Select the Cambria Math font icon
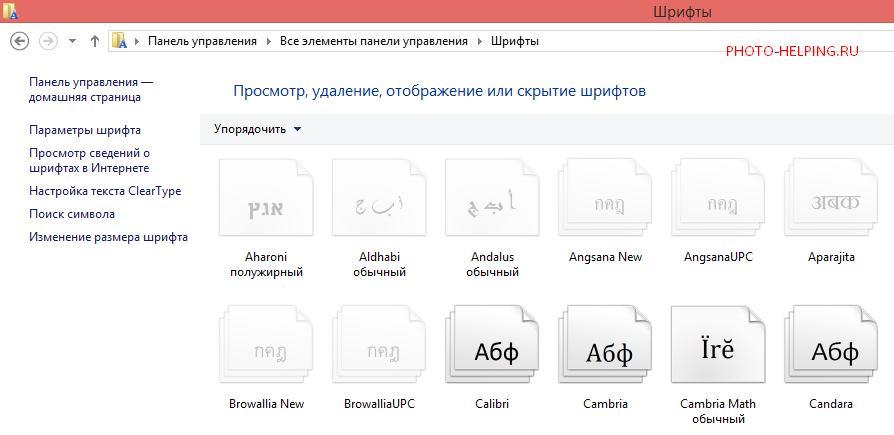This screenshot has width=894, height=435. click(x=718, y=344)
